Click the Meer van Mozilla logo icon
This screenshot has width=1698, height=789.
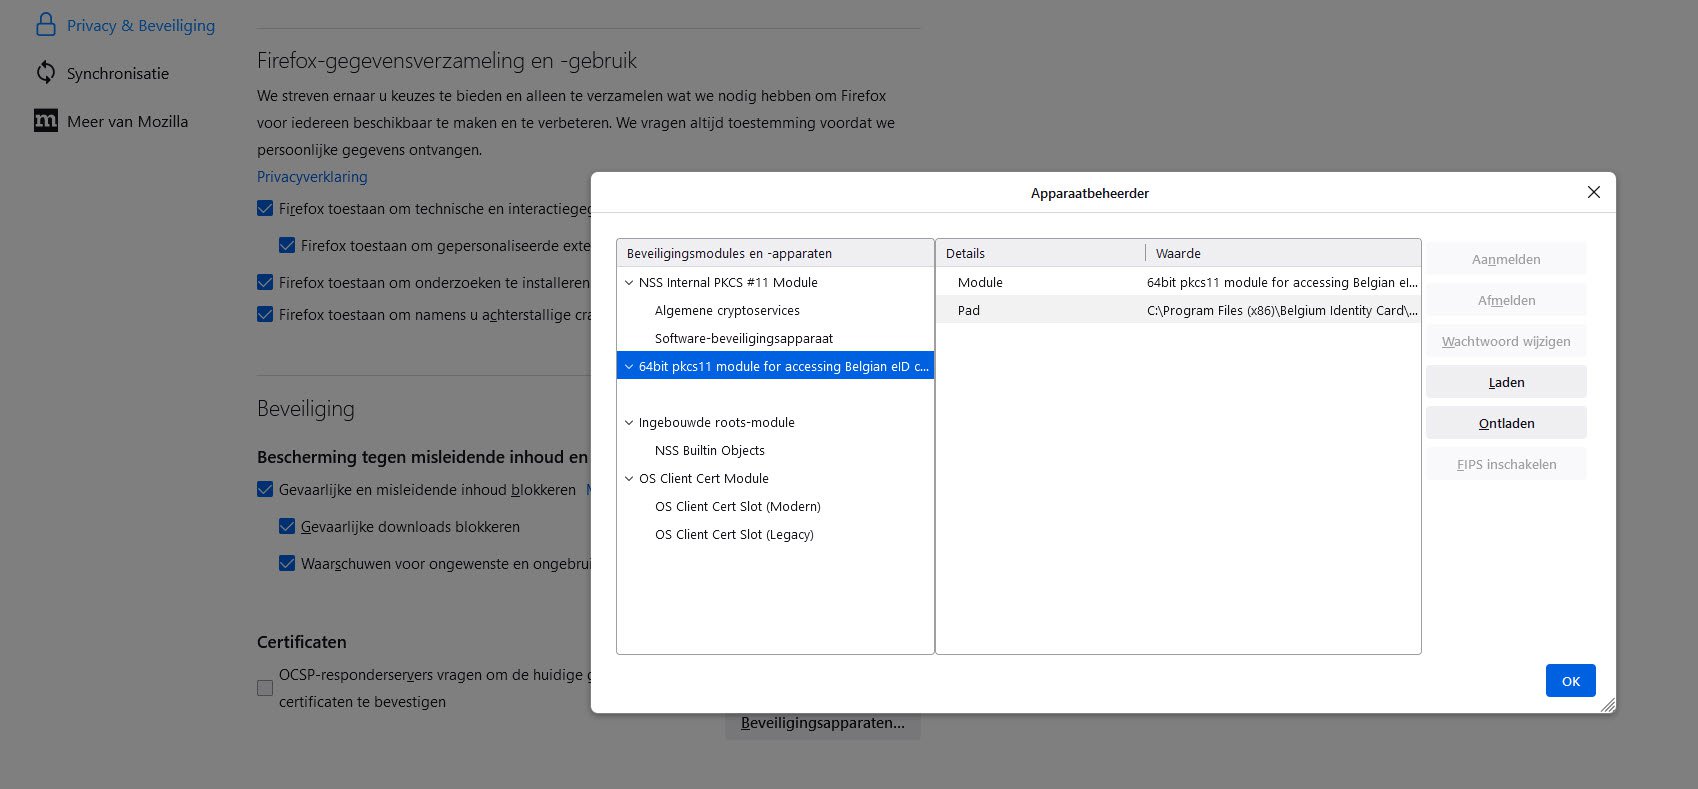(46, 121)
